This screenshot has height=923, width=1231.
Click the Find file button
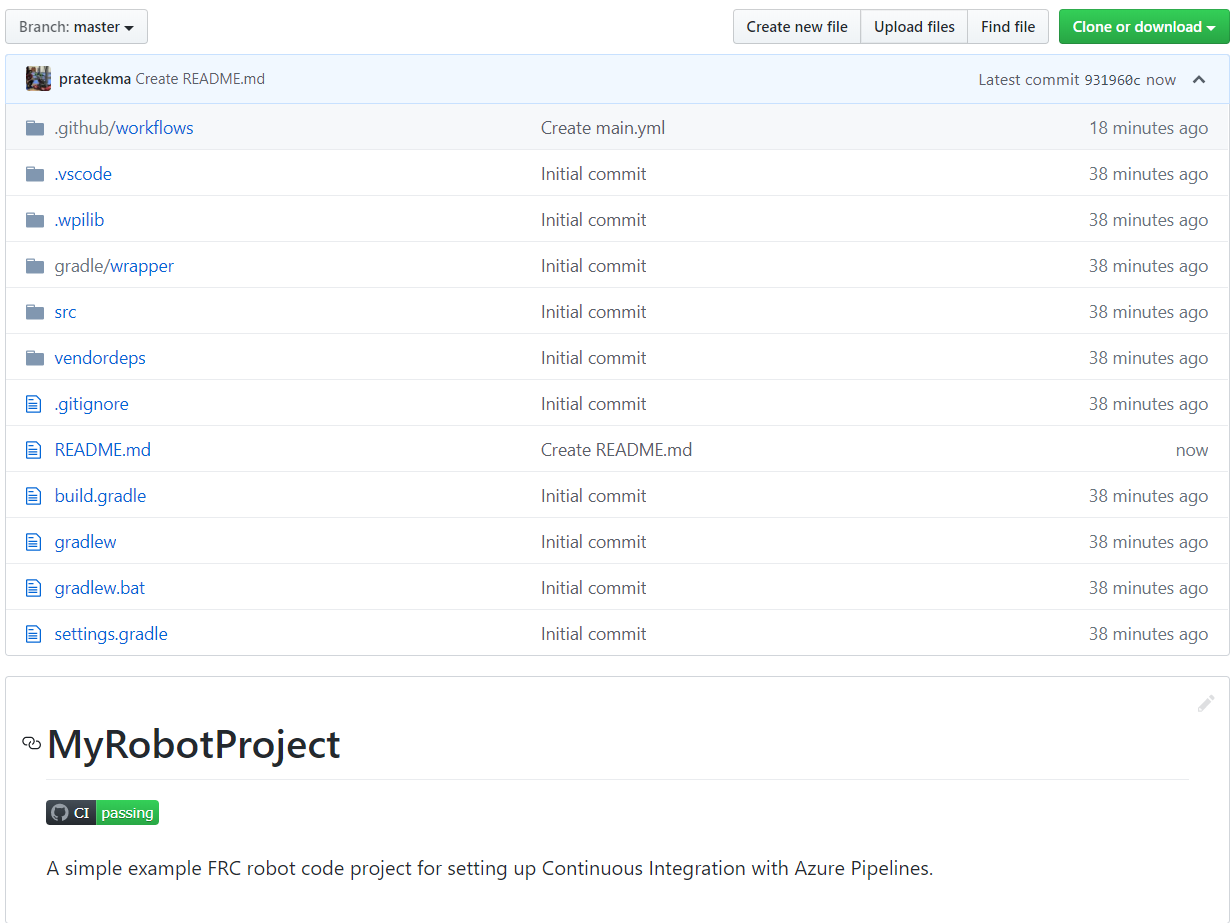1007,27
